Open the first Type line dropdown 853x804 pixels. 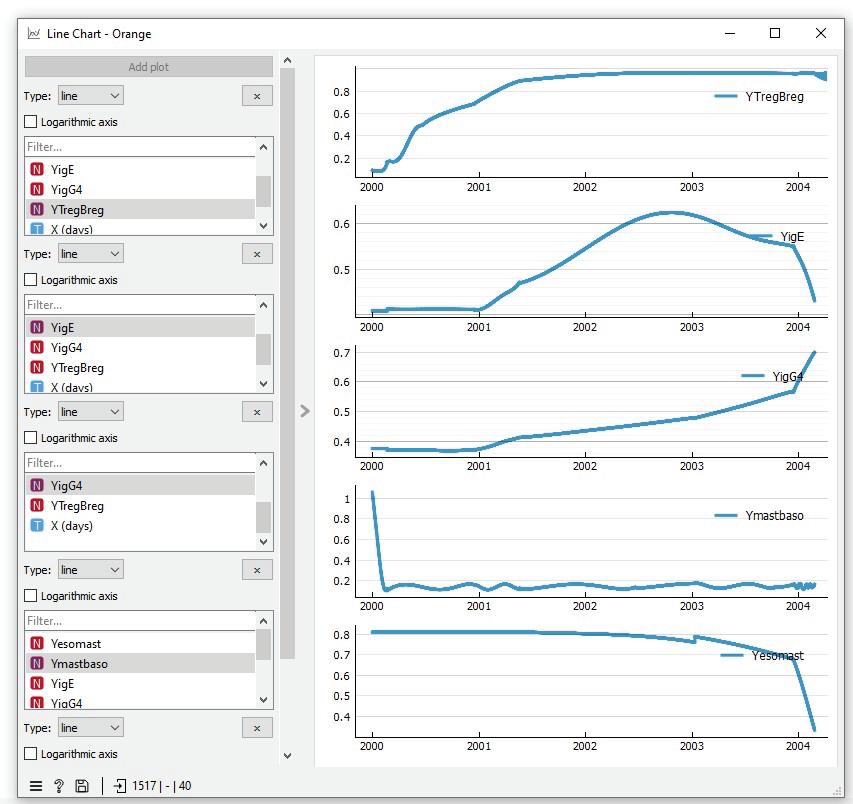91,96
